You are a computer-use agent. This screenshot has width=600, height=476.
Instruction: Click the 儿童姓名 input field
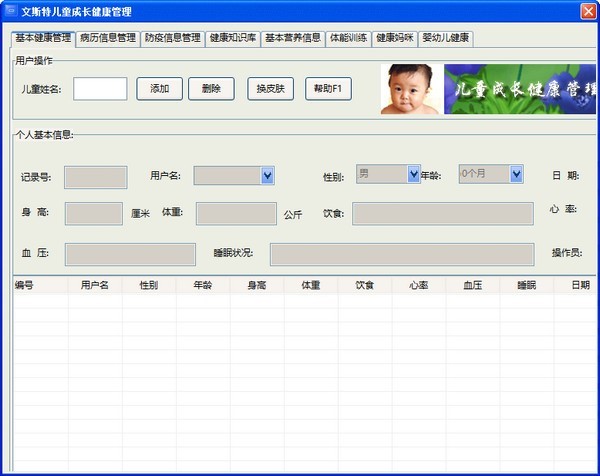pos(100,89)
